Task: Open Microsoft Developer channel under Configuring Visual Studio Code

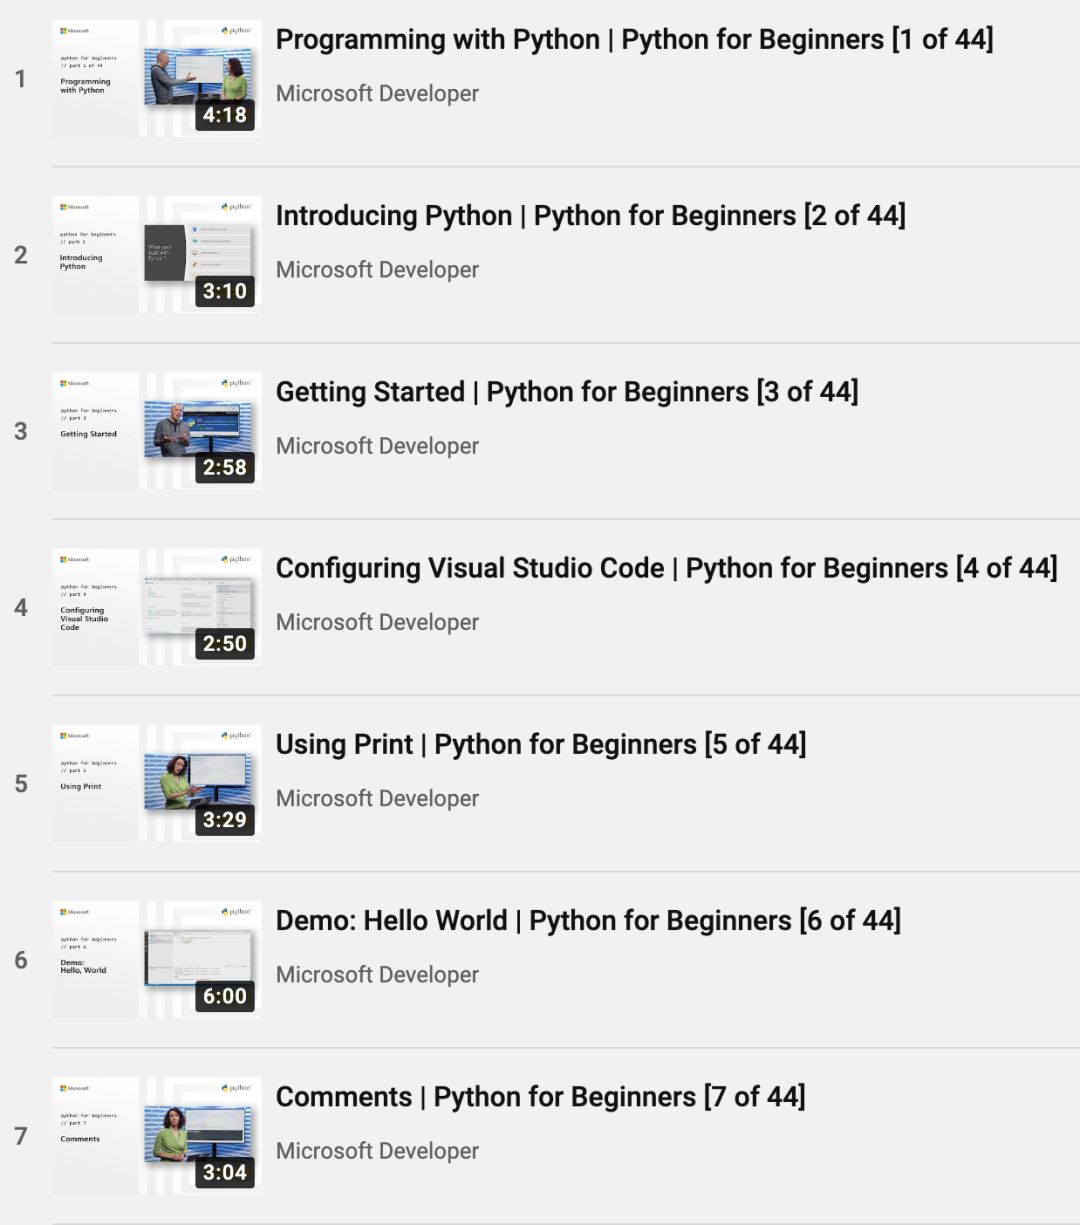Action: click(377, 622)
